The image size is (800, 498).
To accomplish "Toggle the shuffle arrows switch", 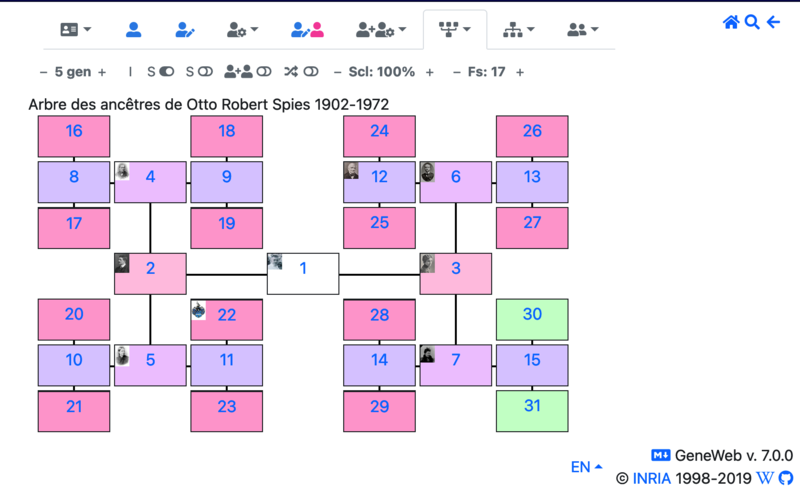I will [301, 72].
